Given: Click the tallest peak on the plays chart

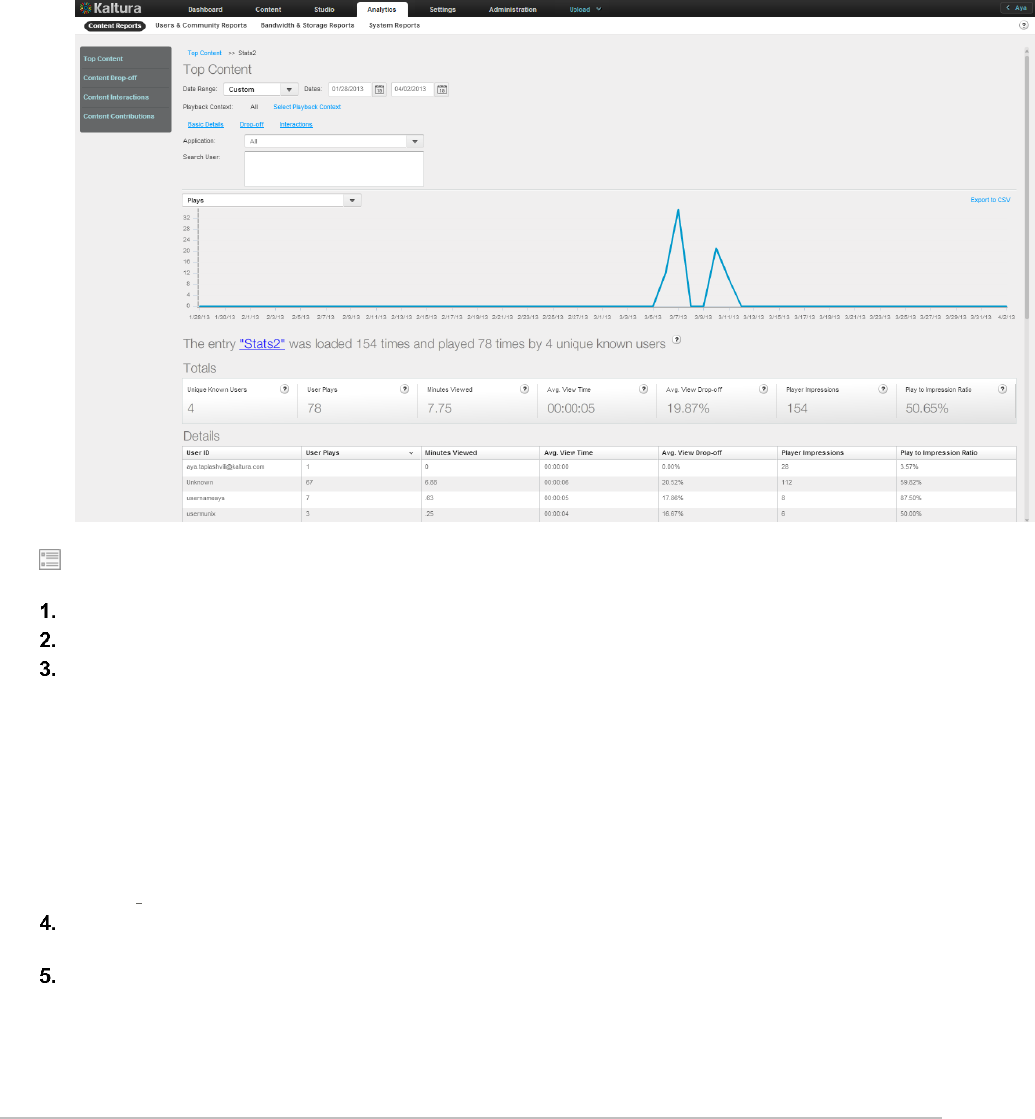Looking at the screenshot, I should coord(678,211).
